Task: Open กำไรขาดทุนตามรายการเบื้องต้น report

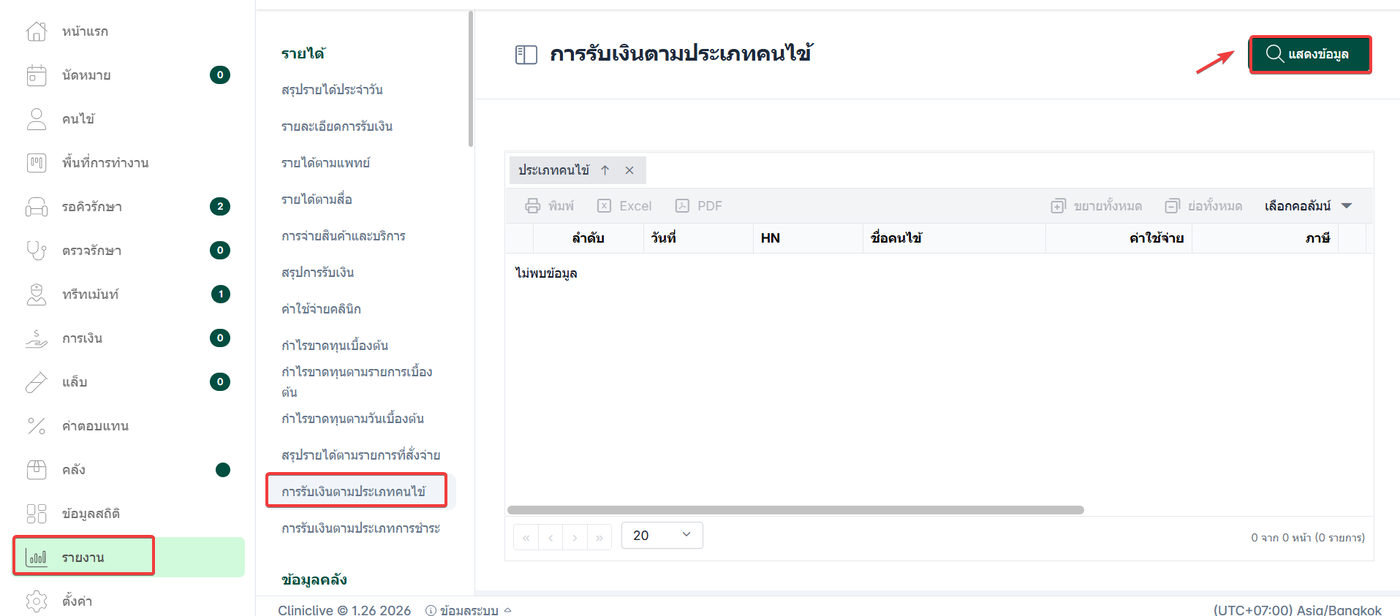Action: tap(357, 382)
